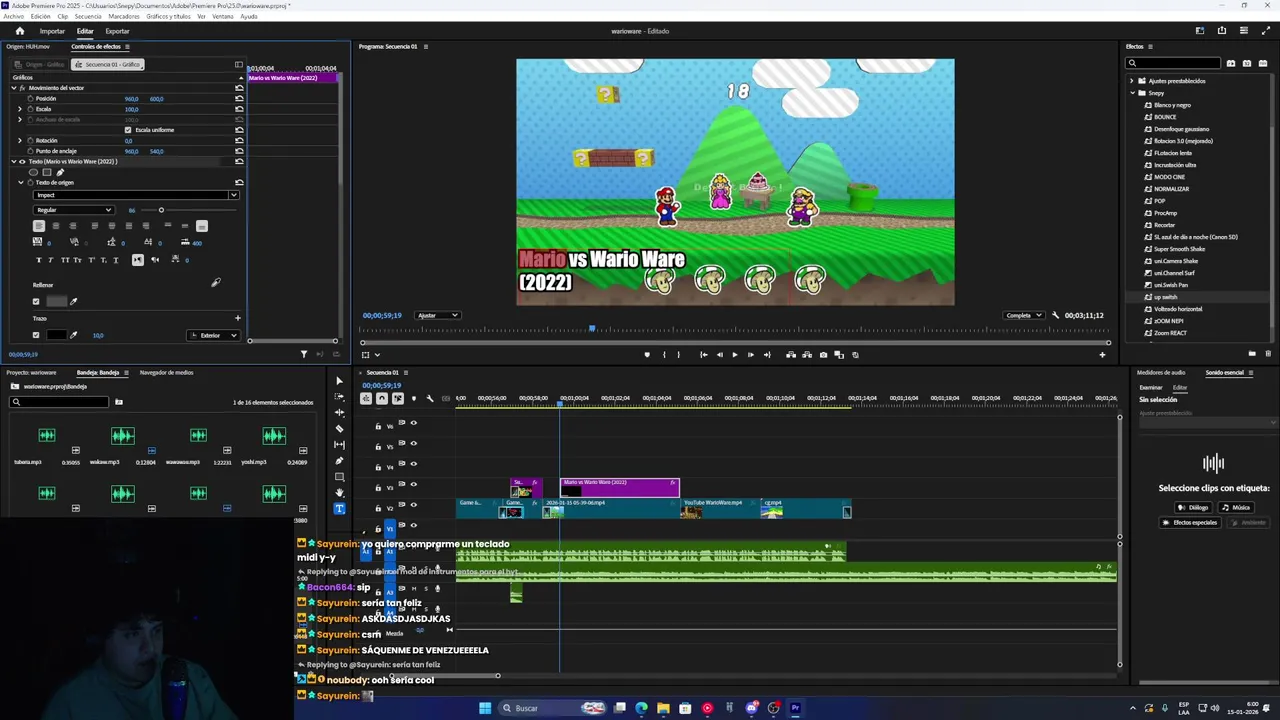Viewport: 1280px width, 720px height.
Task: Select the Type tool
Action: click(x=339, y=509)
